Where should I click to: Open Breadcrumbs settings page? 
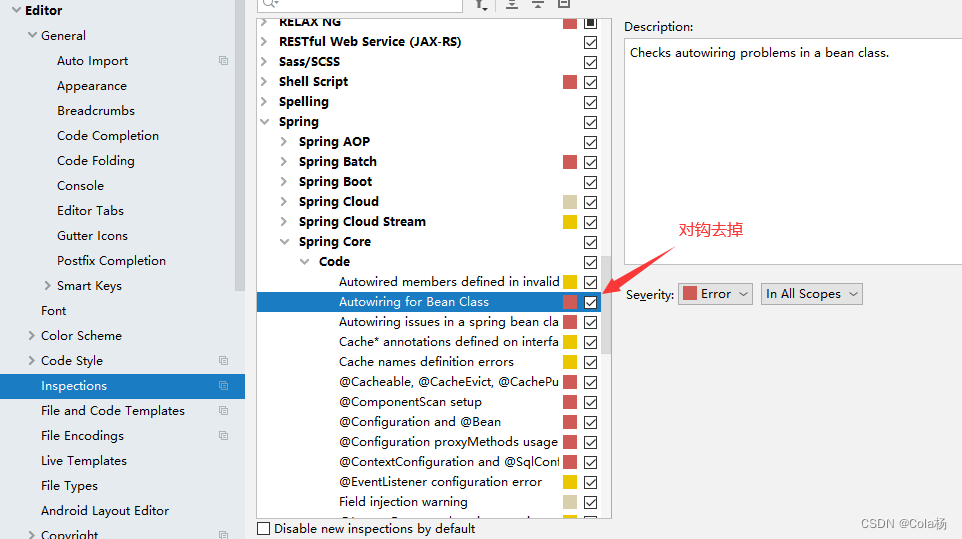click(x=96, y=110)
